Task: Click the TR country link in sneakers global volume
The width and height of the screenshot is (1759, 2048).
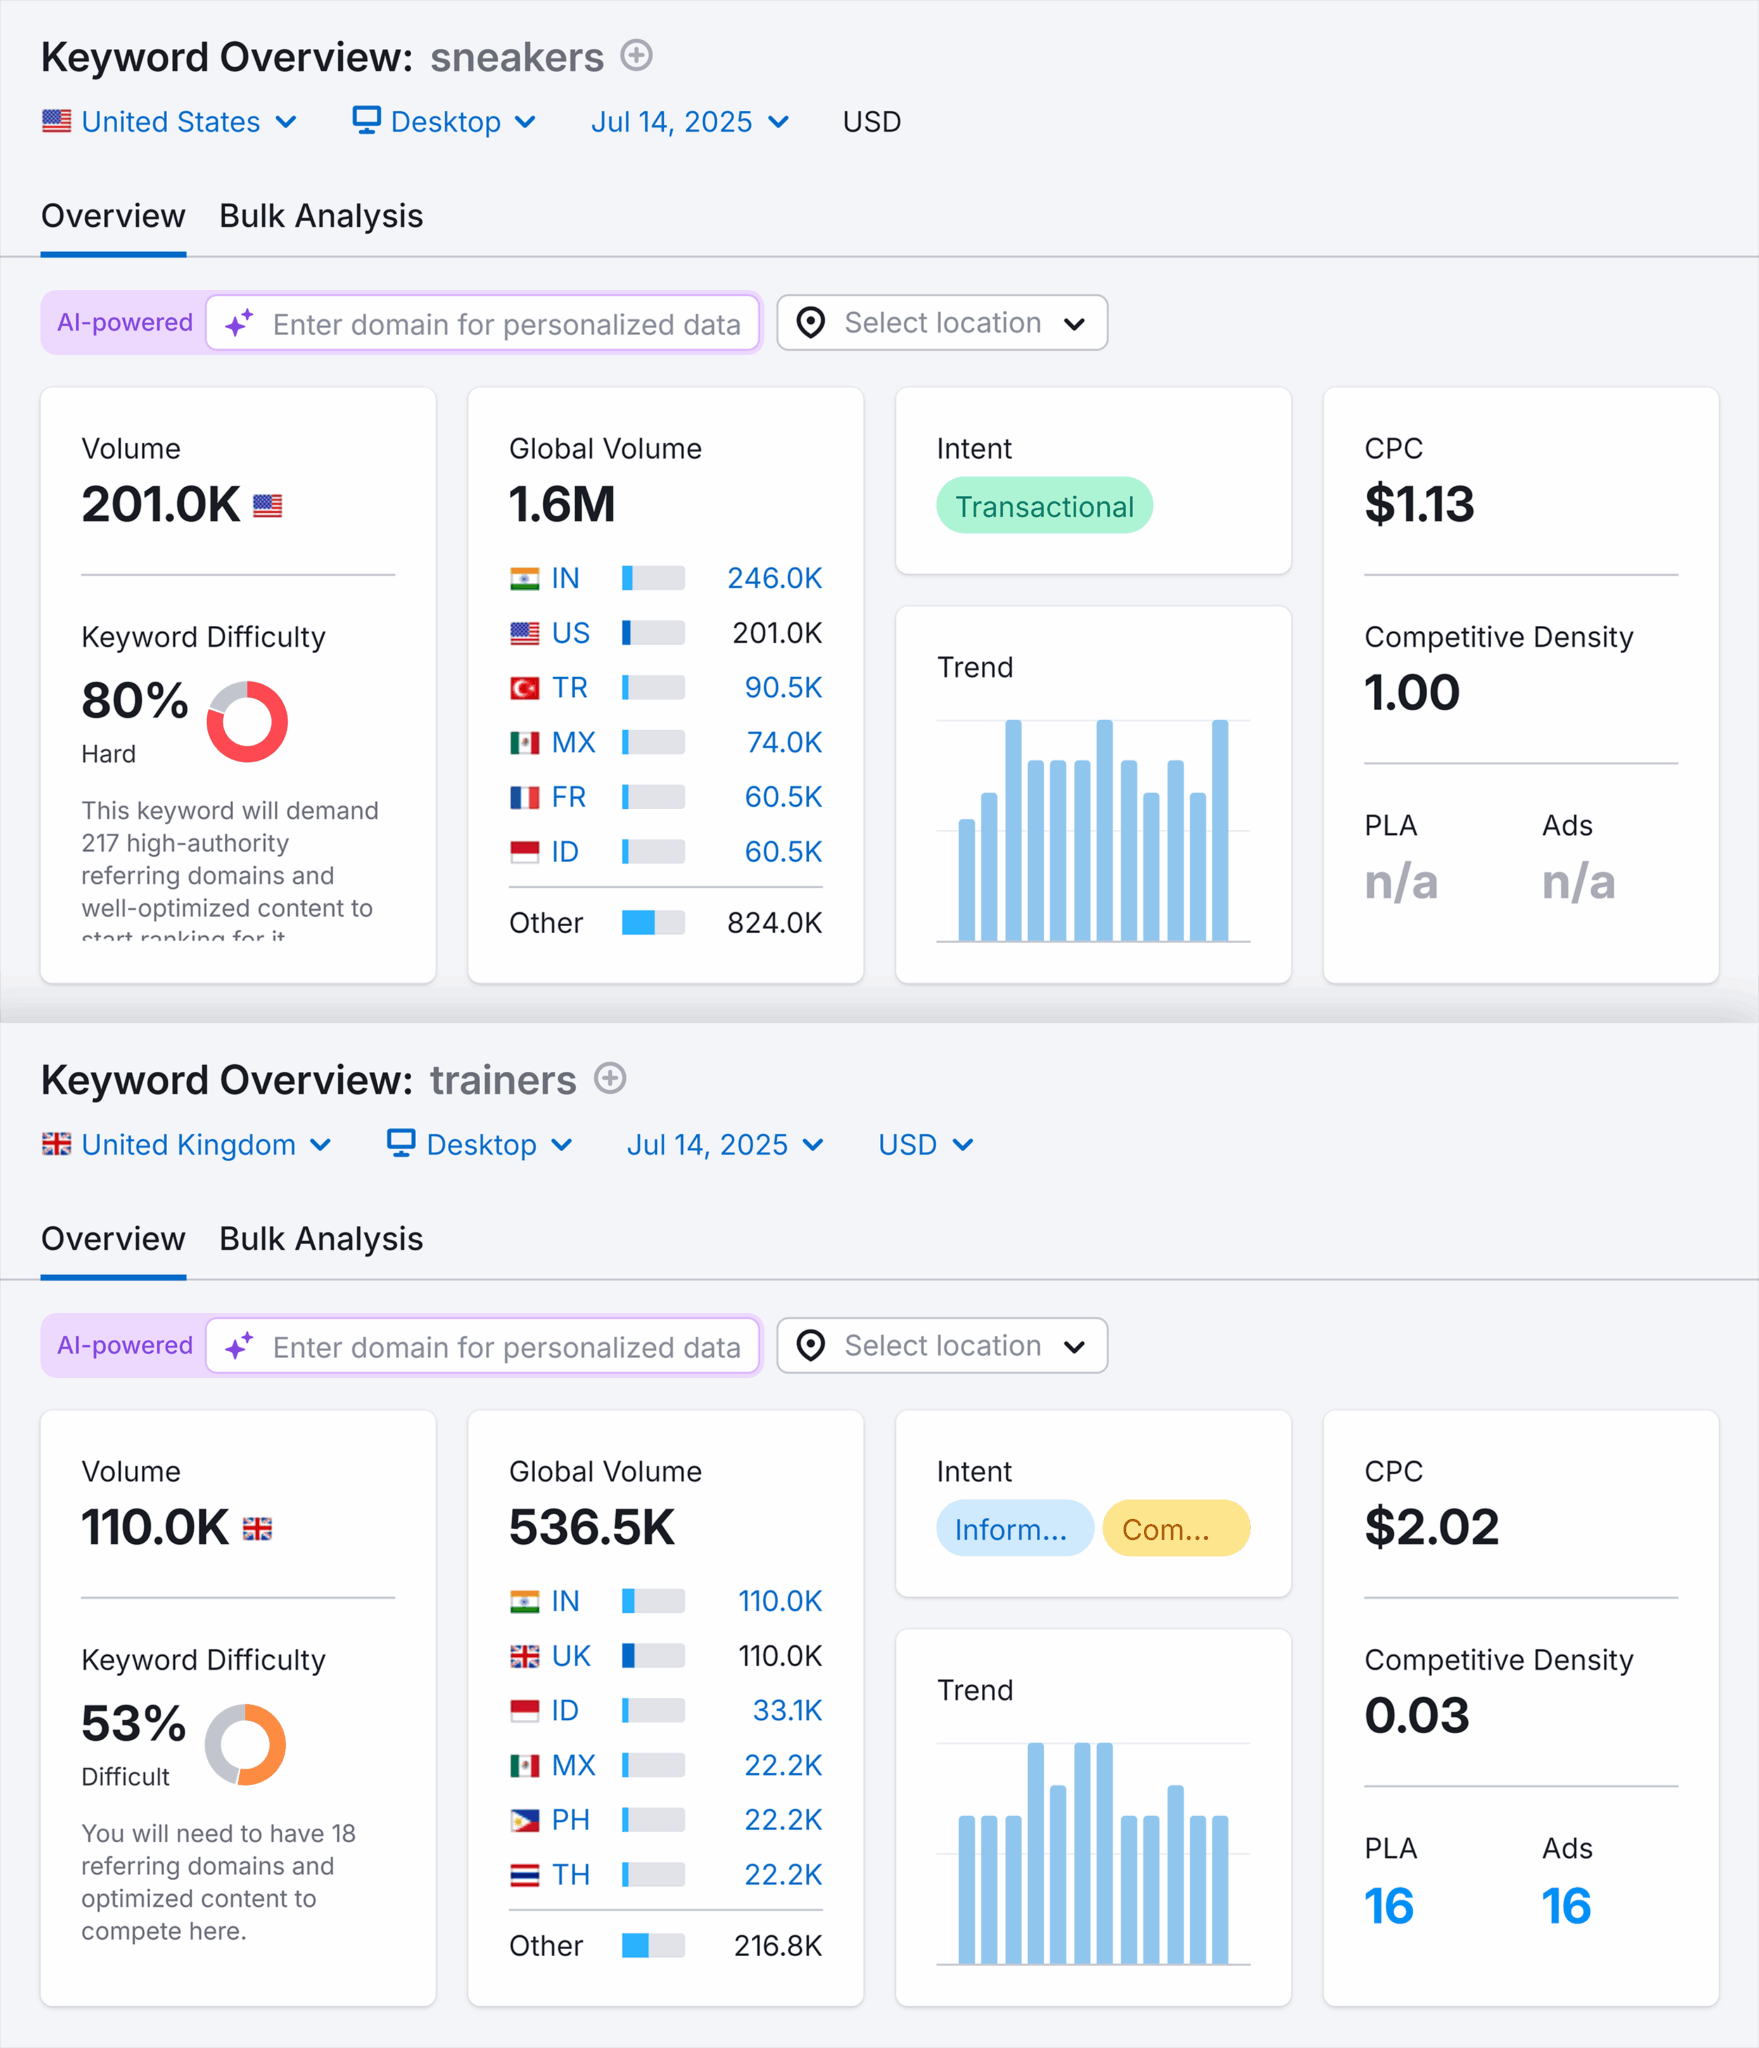Action: (569, 688)
